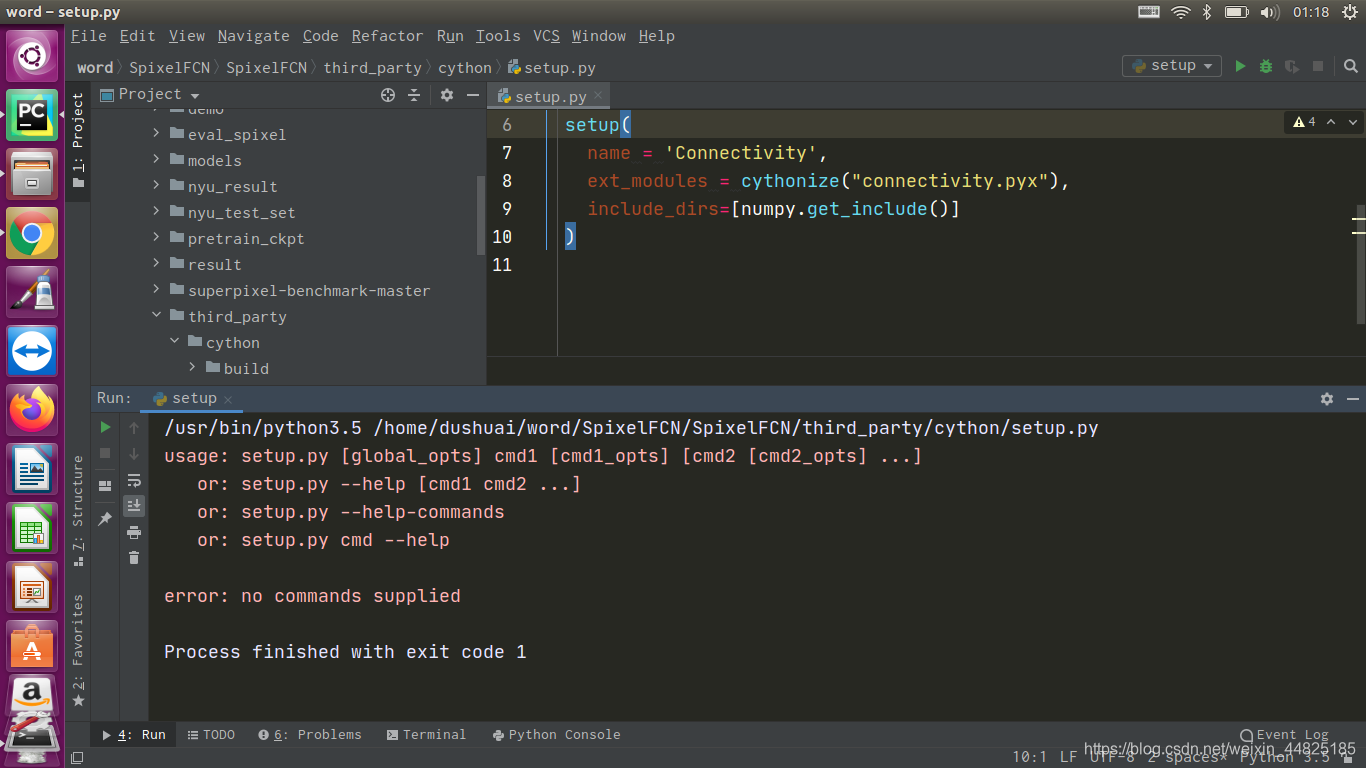Open the Event Log
Screen dimensions: 1366x768
tap(1284, 734)
